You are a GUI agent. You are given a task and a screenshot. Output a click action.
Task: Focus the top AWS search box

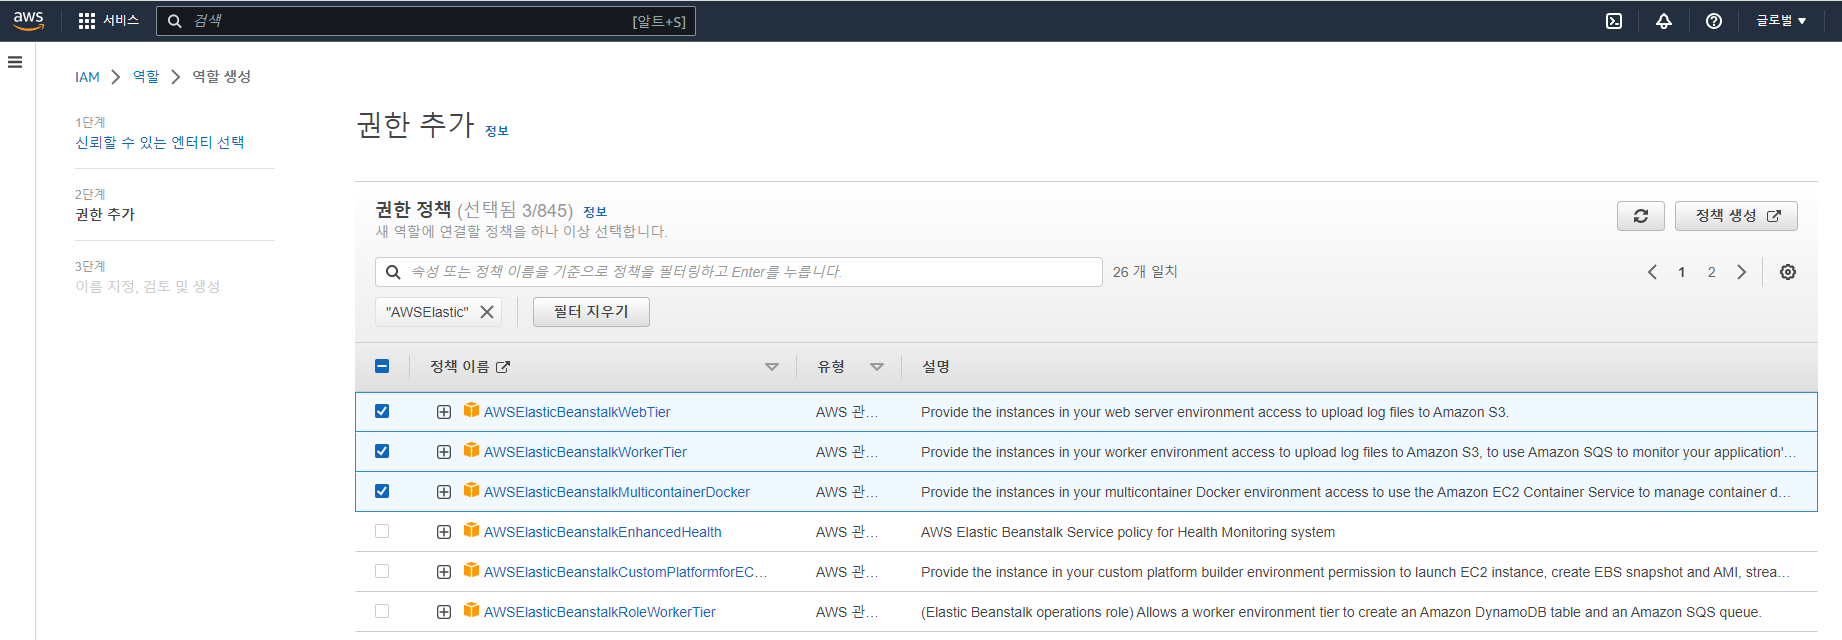point(425,21)
